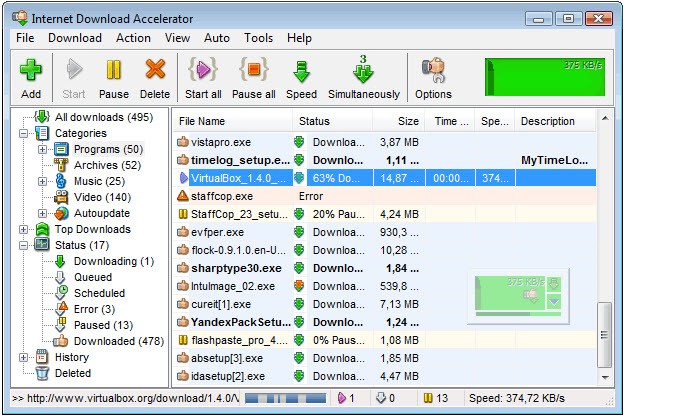Click the status bar segmented progress bar
Screen dimensions: 691x420
point(285,398)
